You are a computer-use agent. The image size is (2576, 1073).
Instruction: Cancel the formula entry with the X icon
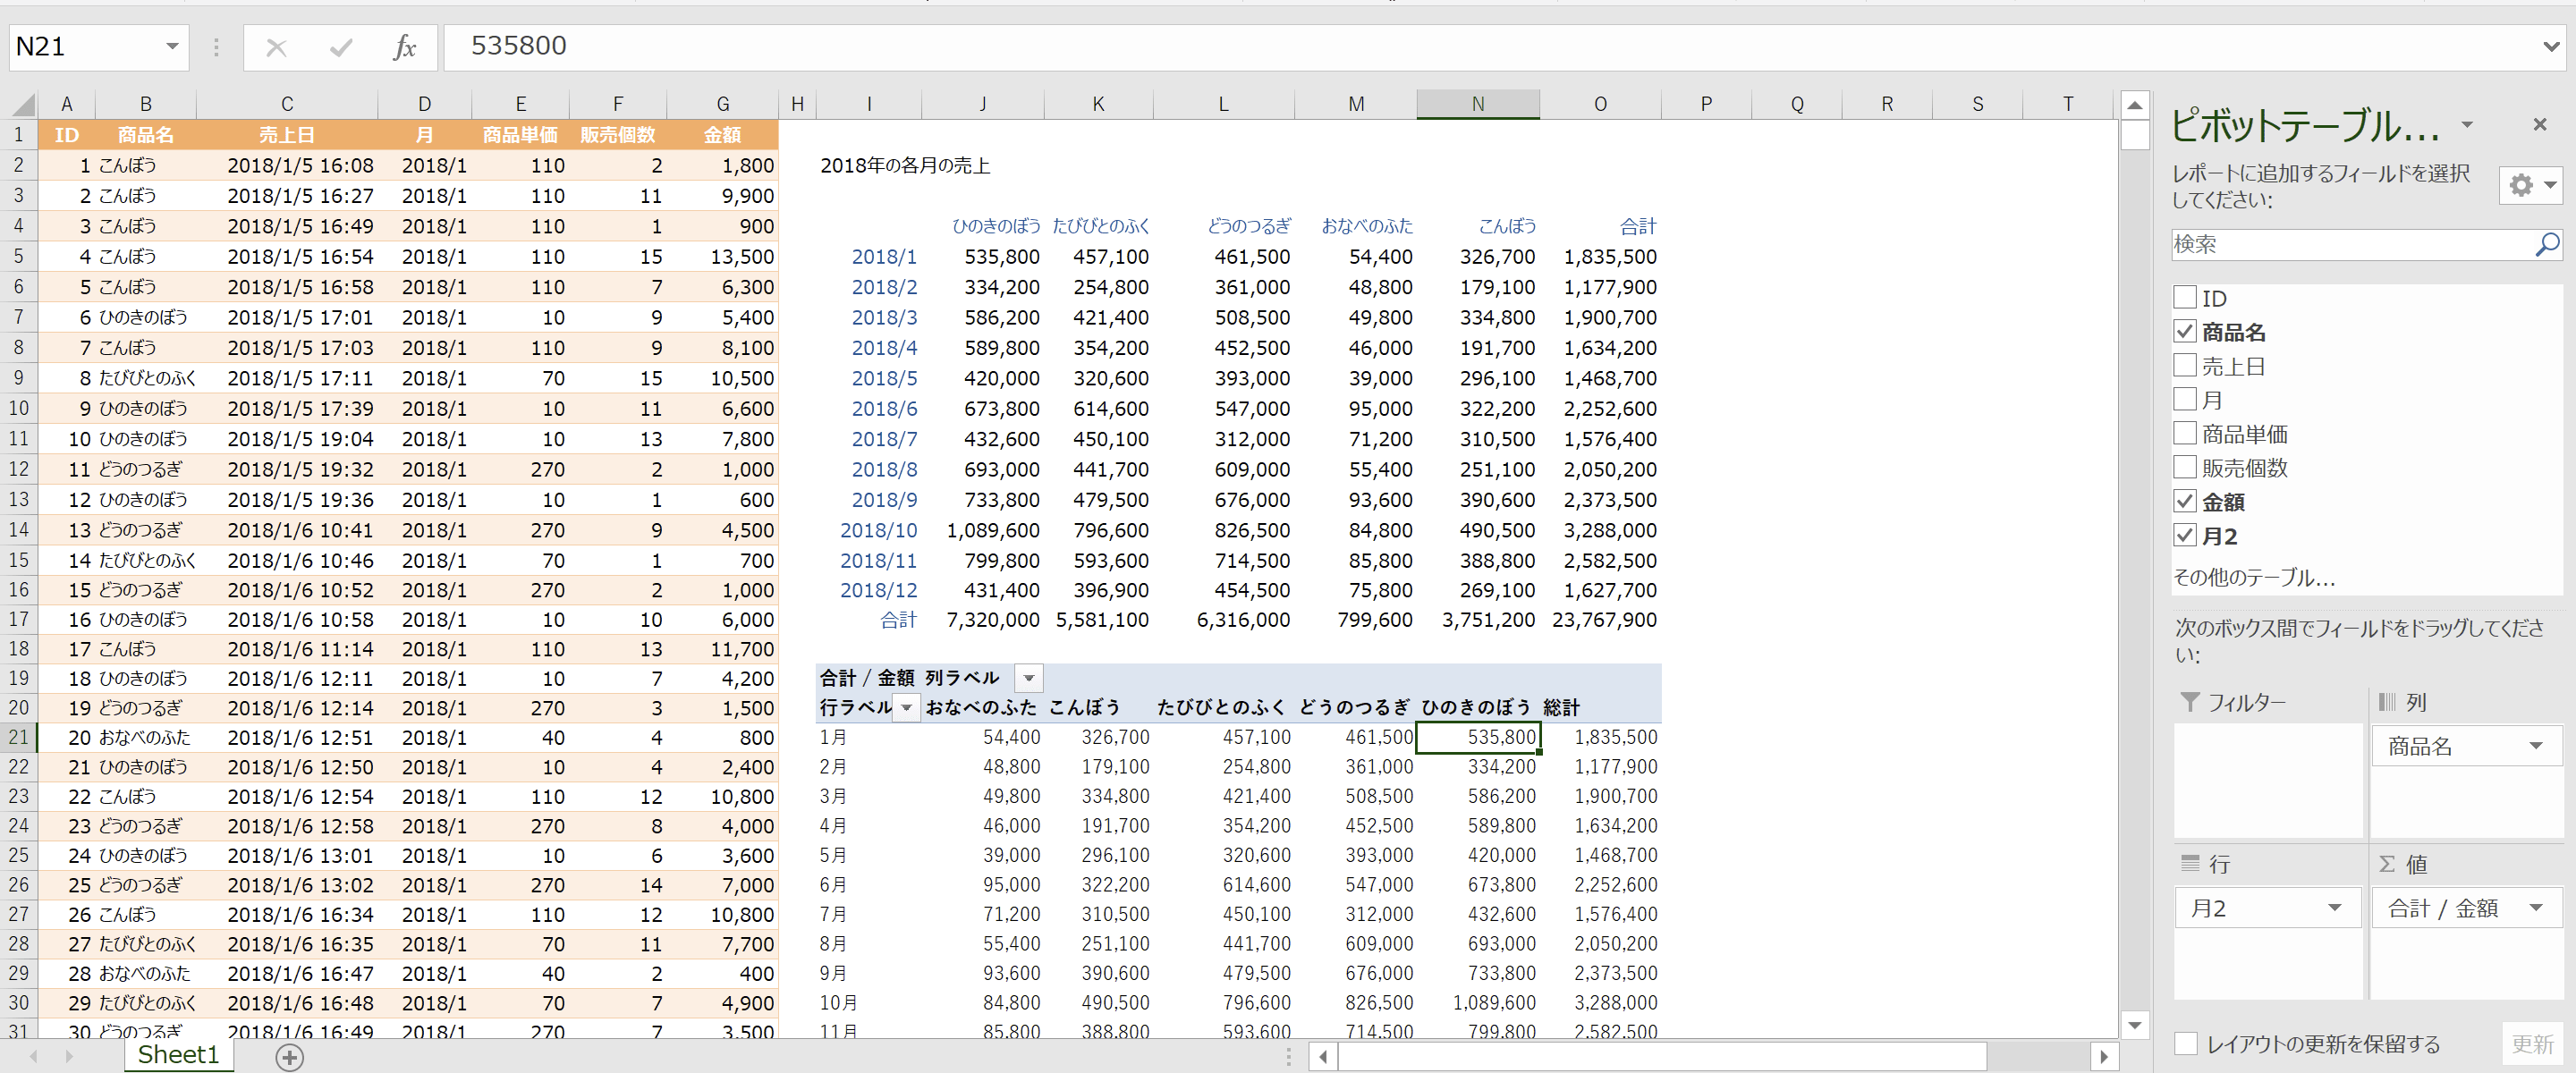277,47
